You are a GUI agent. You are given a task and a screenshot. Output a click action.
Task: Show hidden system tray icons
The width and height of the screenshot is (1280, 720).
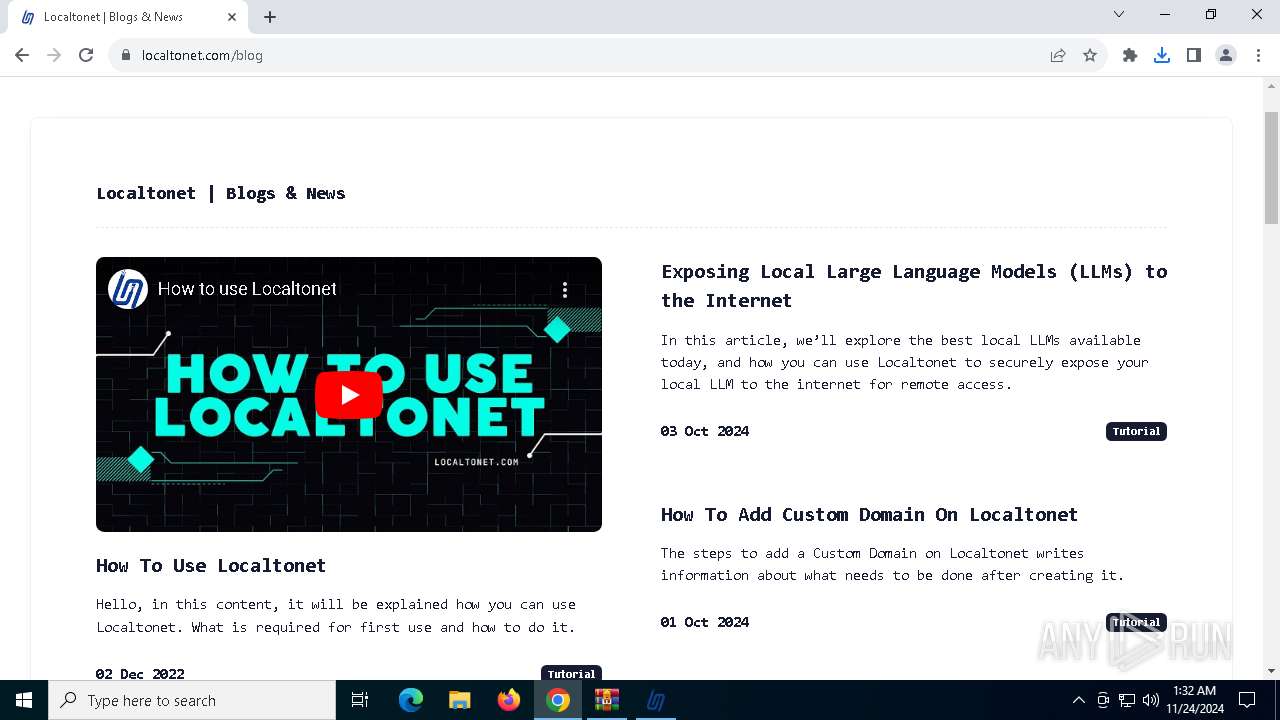1078,700
